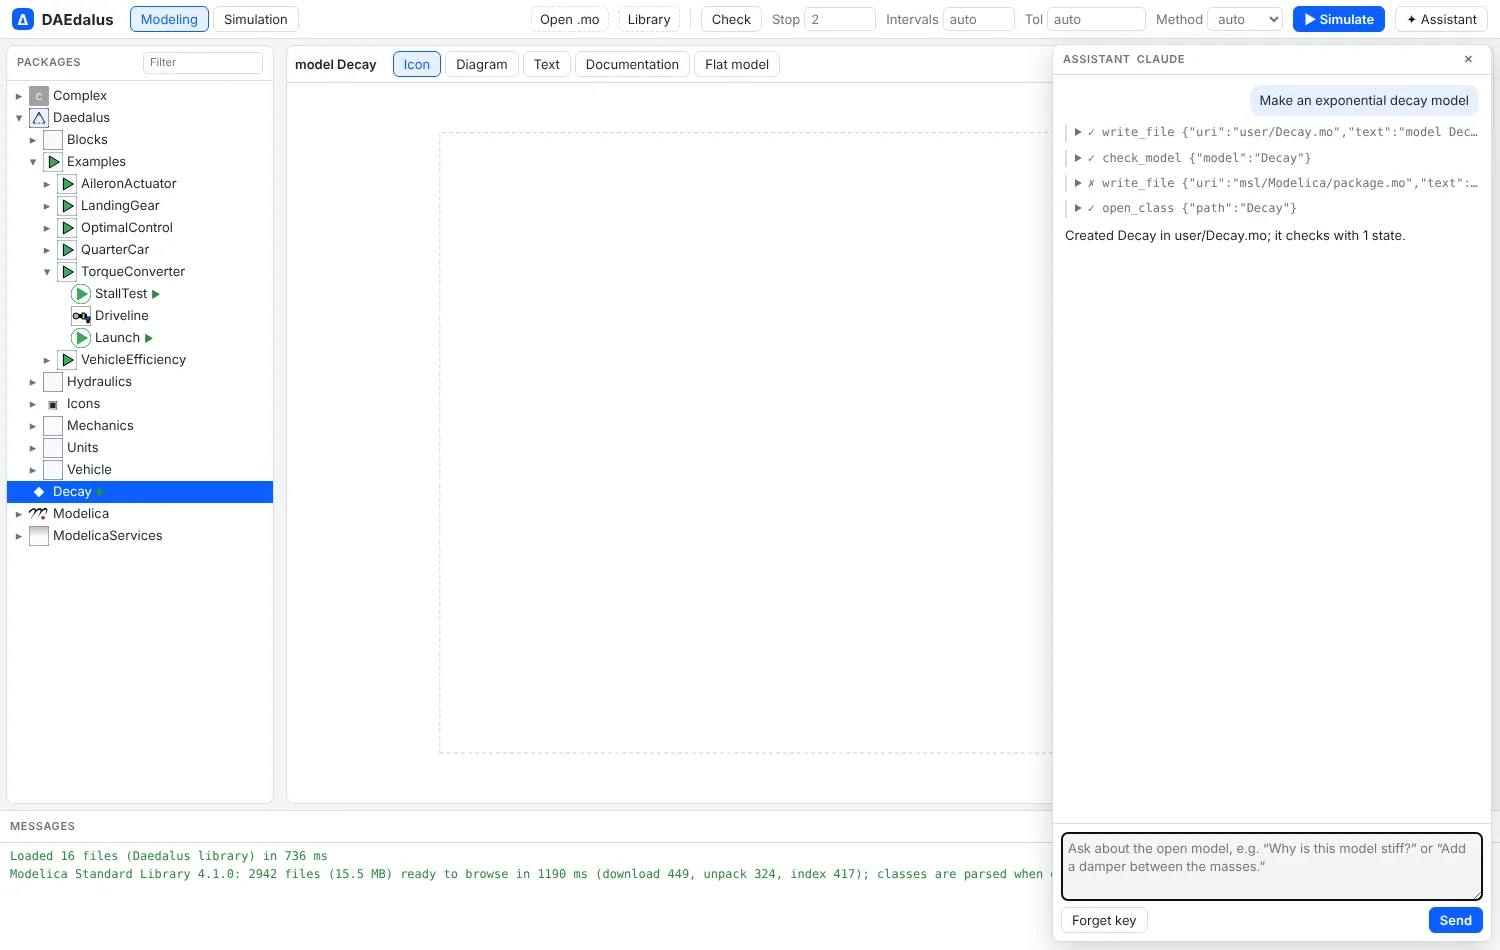Click the Complex package icon

coord(39,96)
